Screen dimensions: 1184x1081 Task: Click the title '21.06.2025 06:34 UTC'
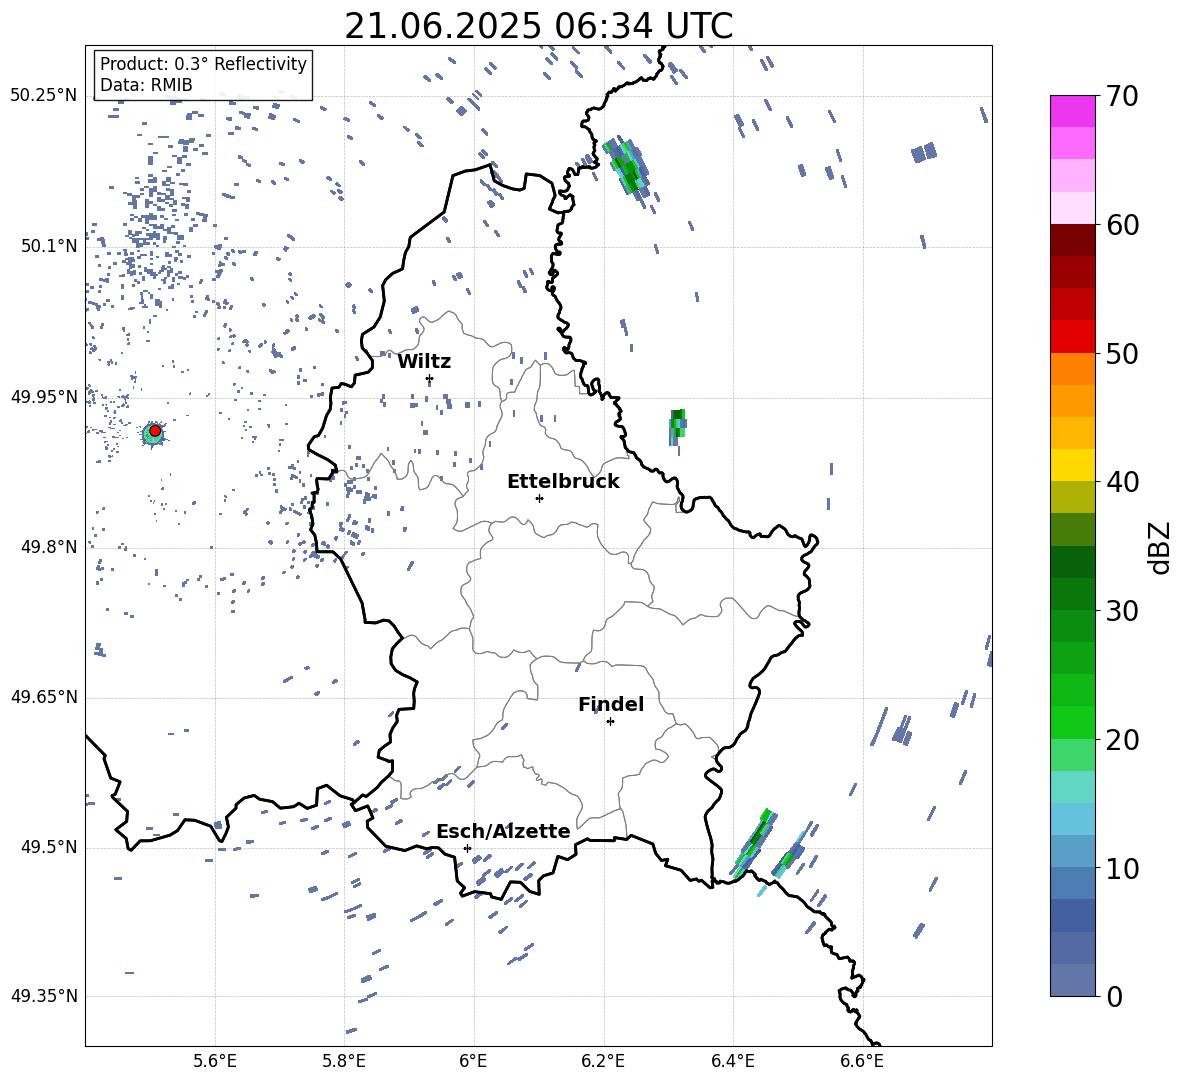point(538,26)
